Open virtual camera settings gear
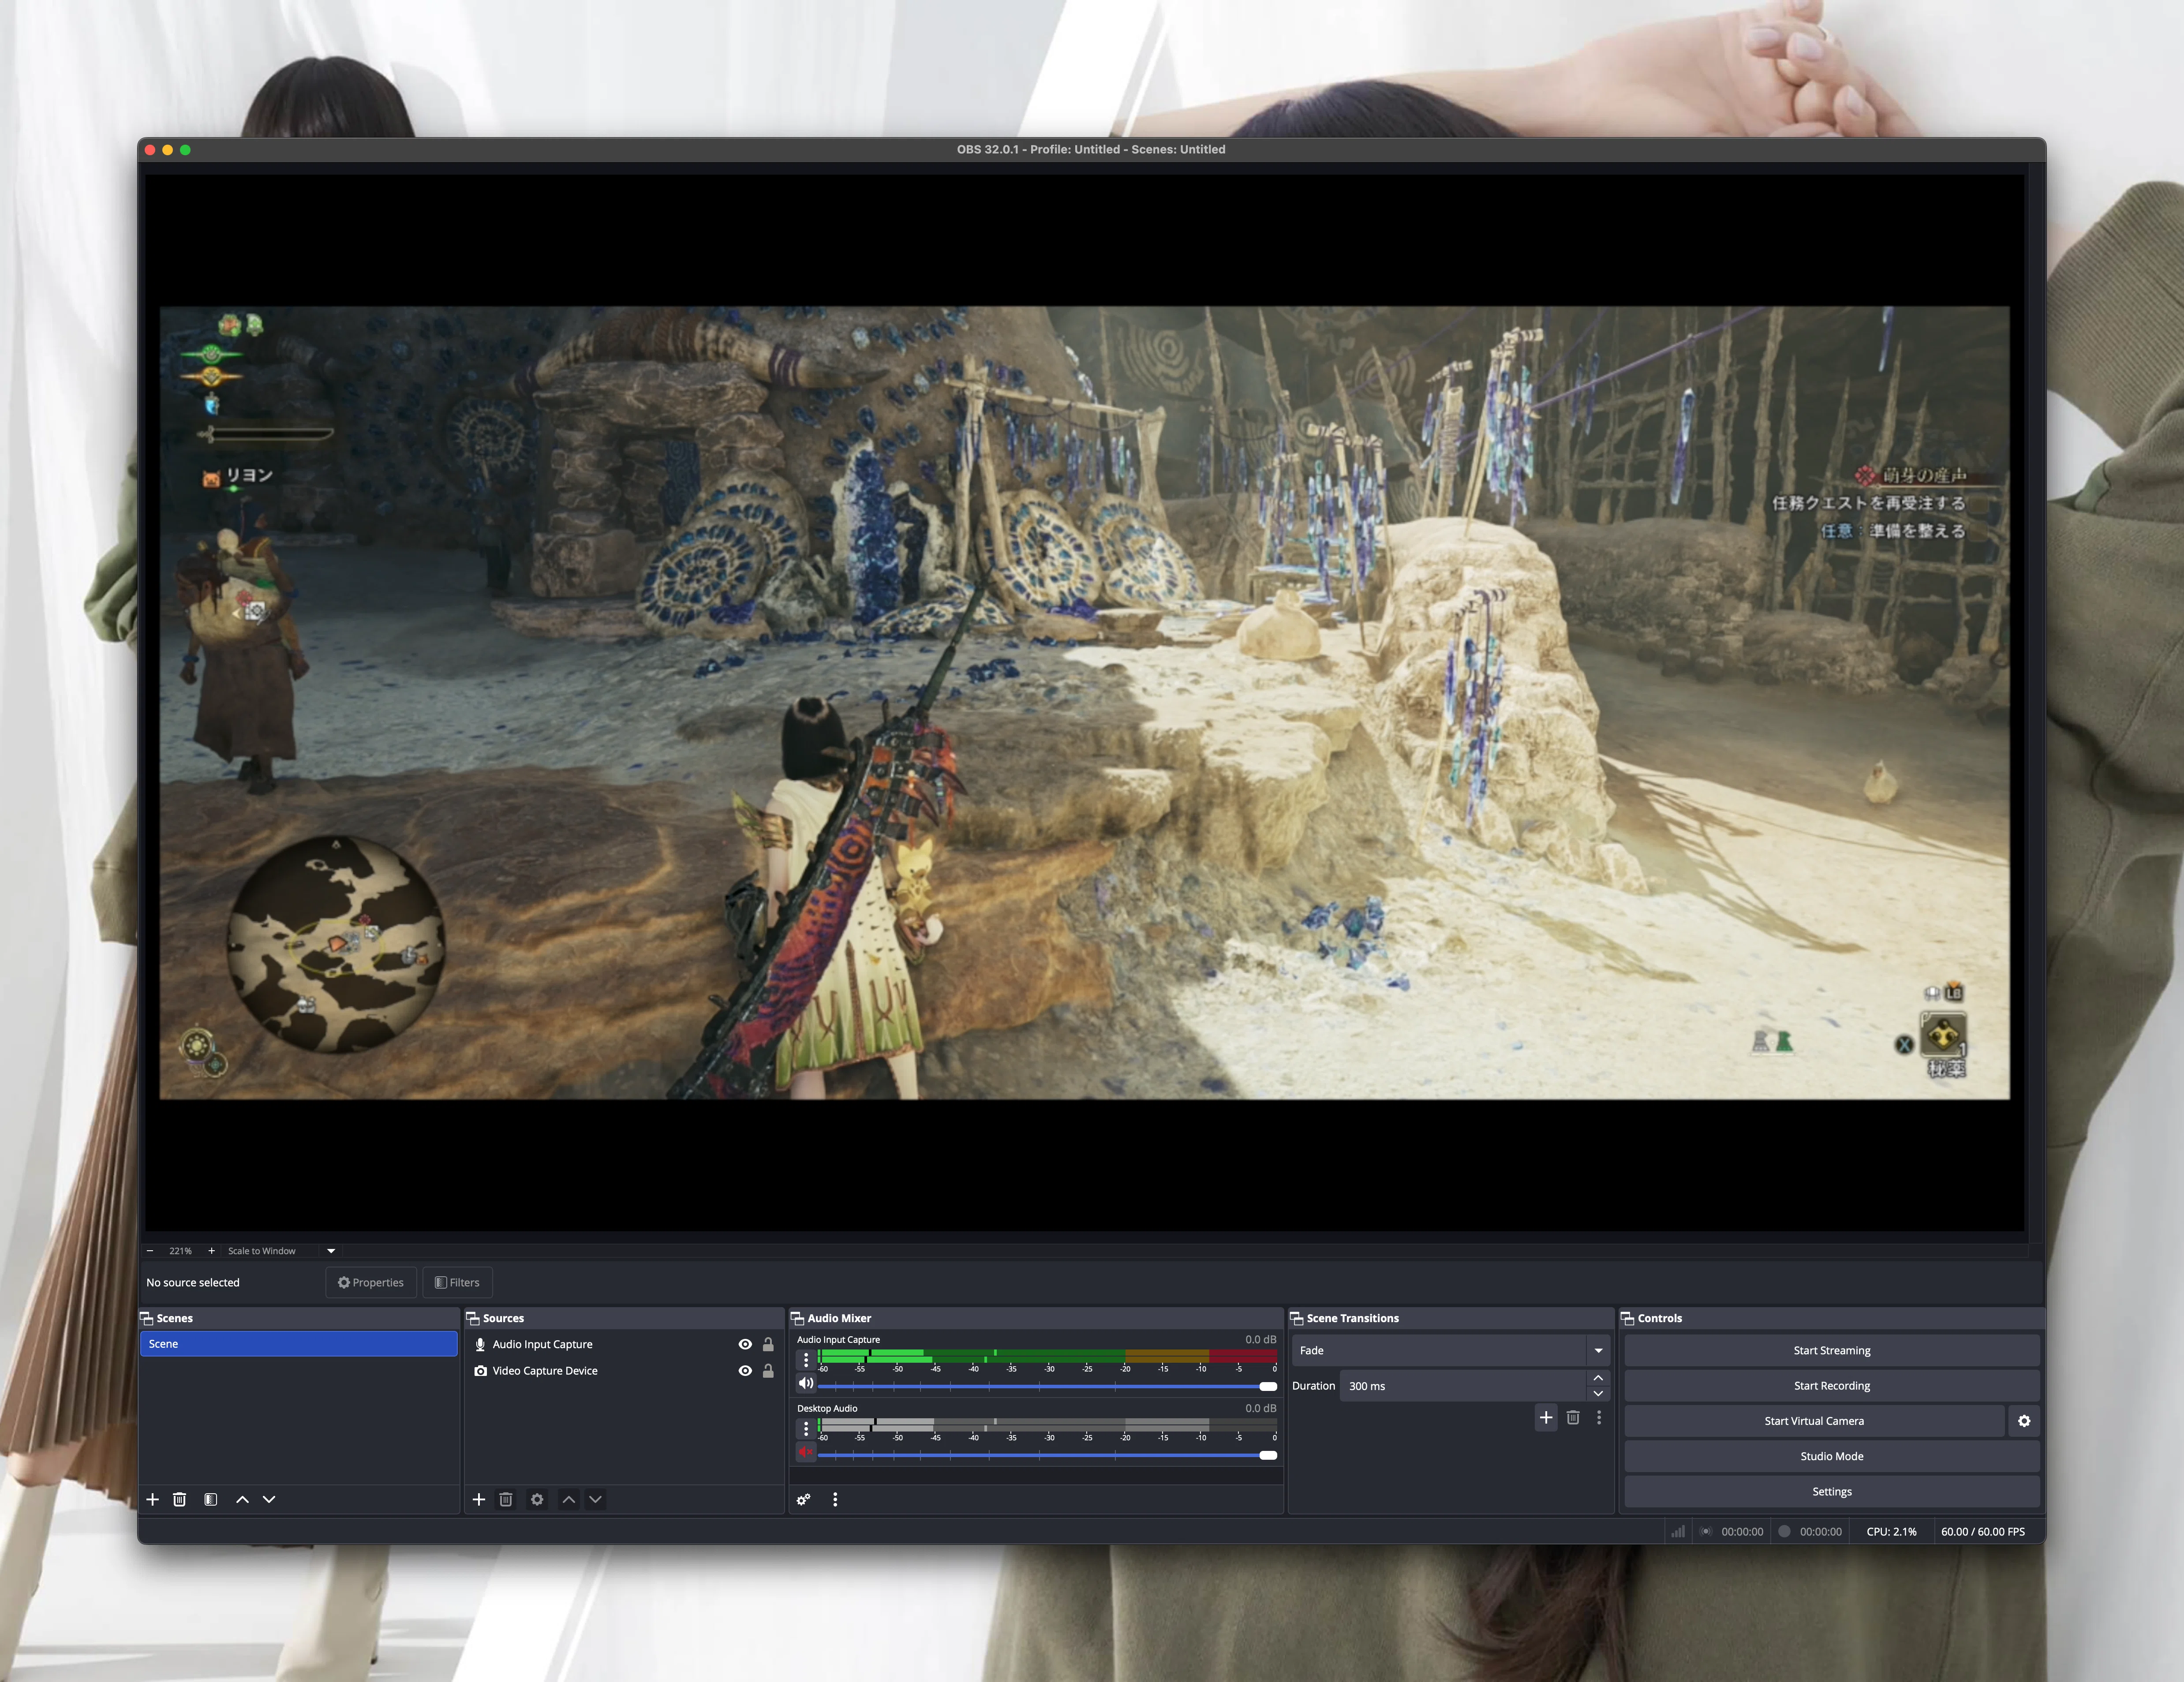This screenshot has height=1682, width=2184. [2024, 1421]
